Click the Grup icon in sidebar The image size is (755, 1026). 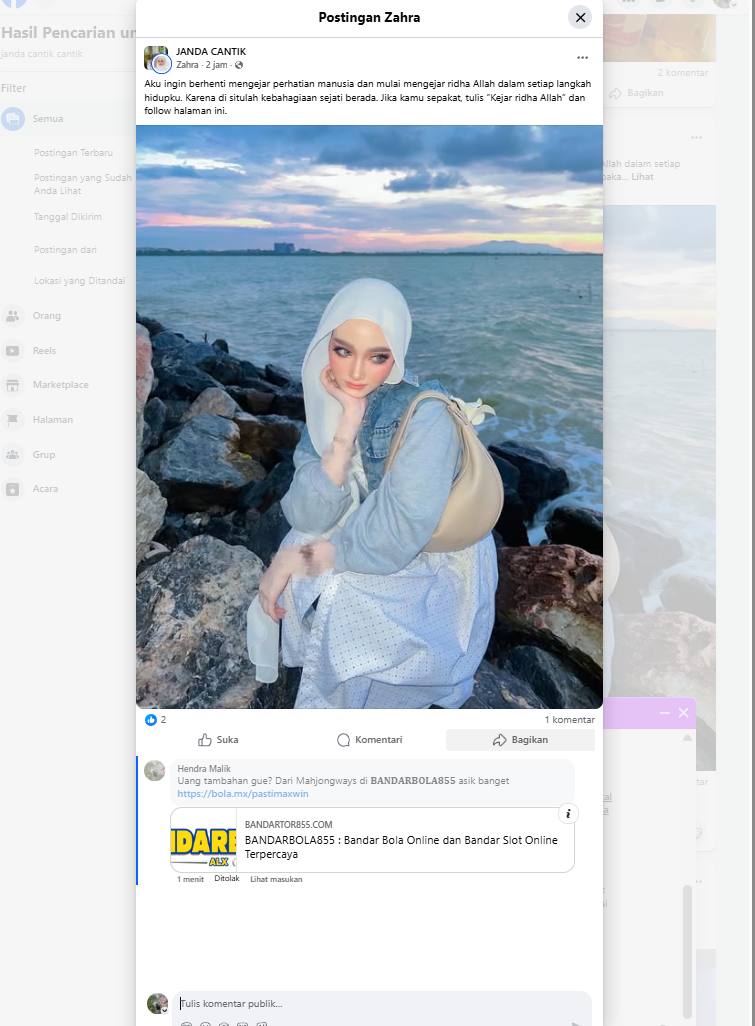(12, 454)
